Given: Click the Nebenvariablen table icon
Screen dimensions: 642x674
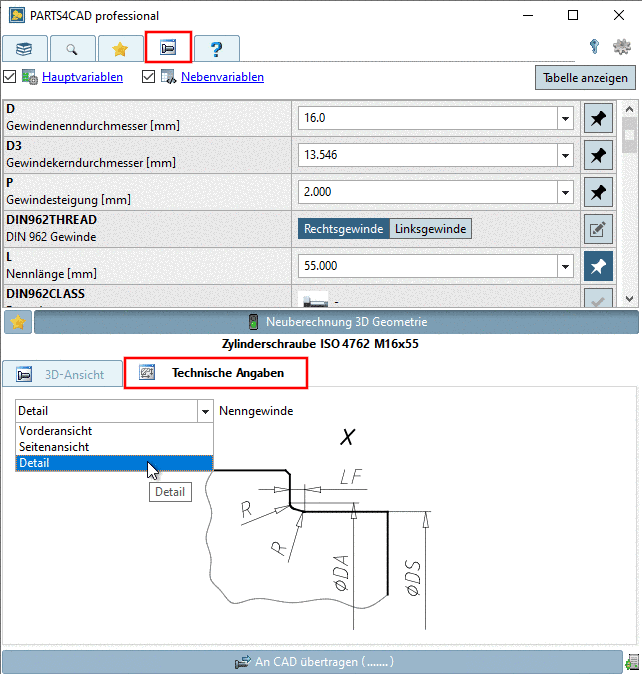Looking at the screenshot, I should pyautogui.click(x=168, y=77).
